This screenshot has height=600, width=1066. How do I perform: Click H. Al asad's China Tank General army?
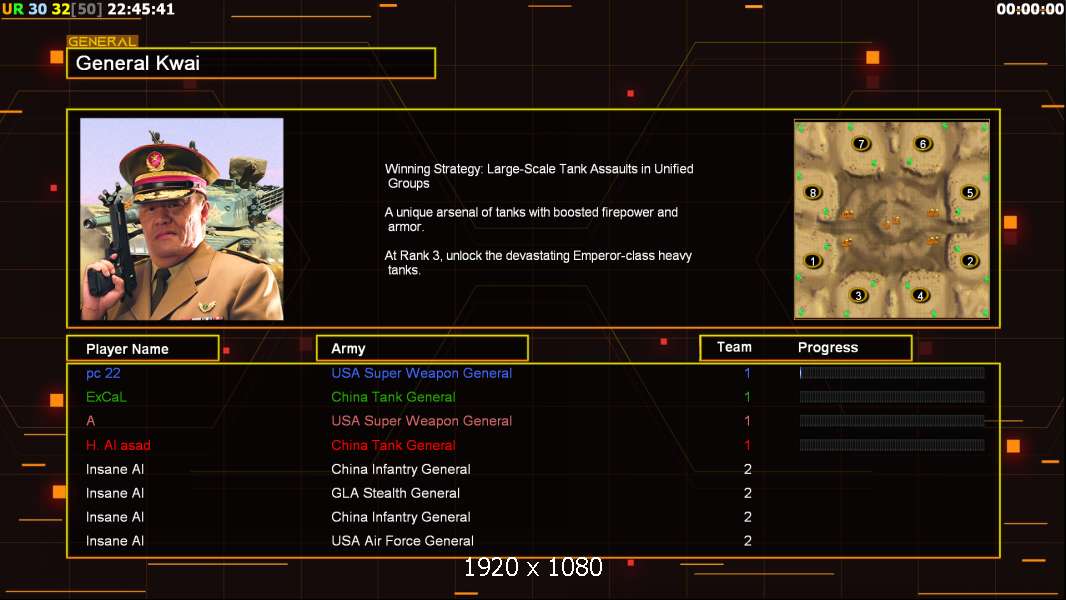point(394,445)
